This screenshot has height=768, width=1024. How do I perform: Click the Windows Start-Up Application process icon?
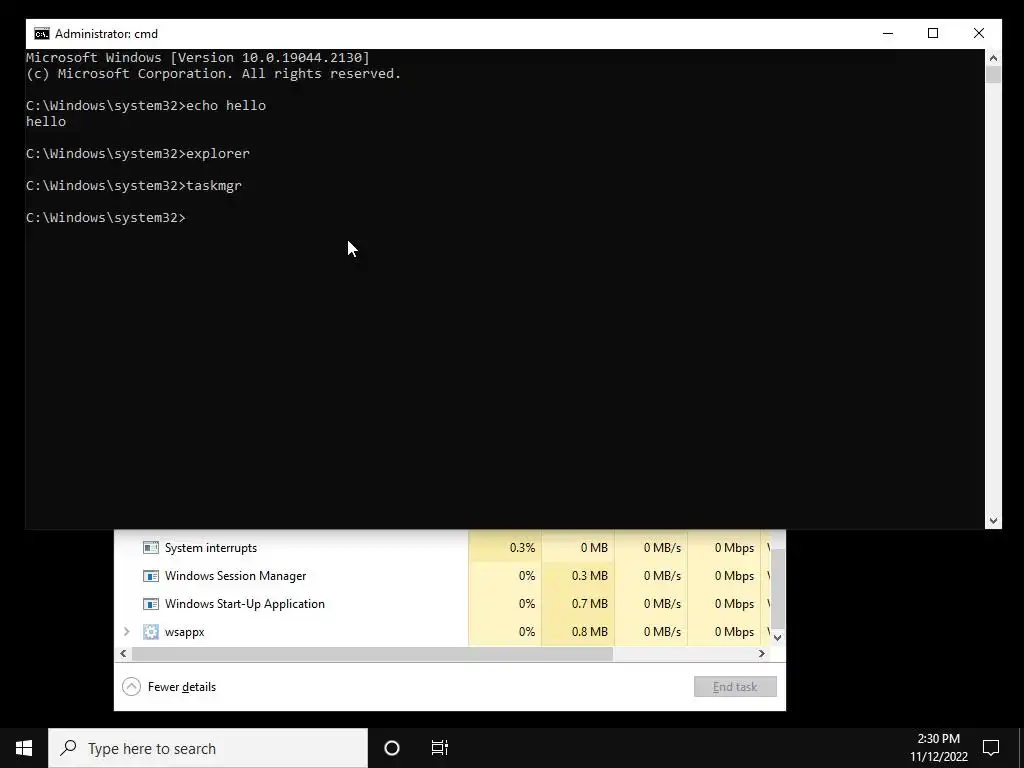click(x=151, y=604)
